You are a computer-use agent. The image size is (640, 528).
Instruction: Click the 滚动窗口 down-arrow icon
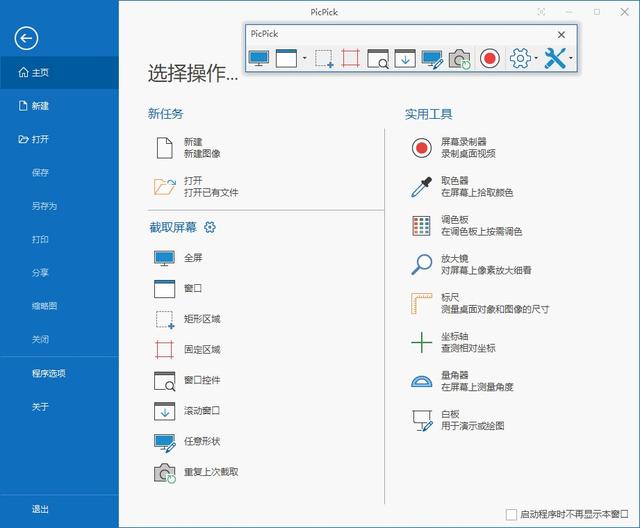click(164, 411)
